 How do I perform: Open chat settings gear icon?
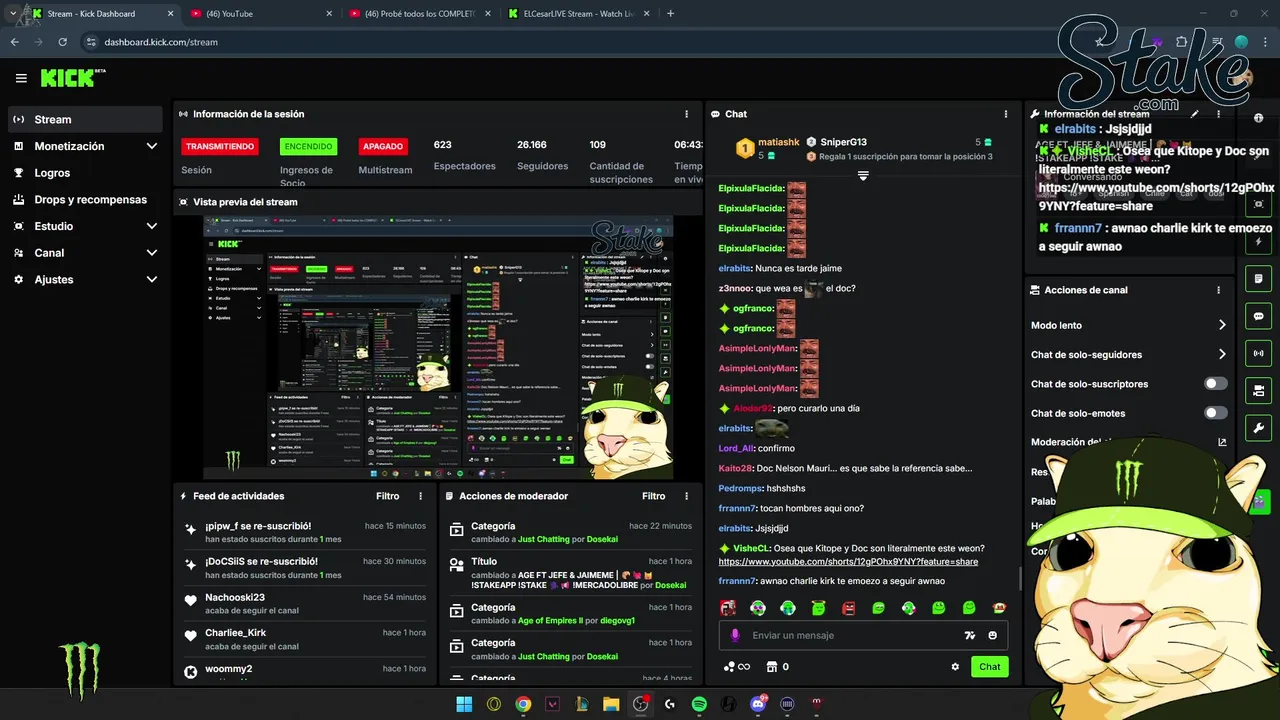tap(955, 667)
